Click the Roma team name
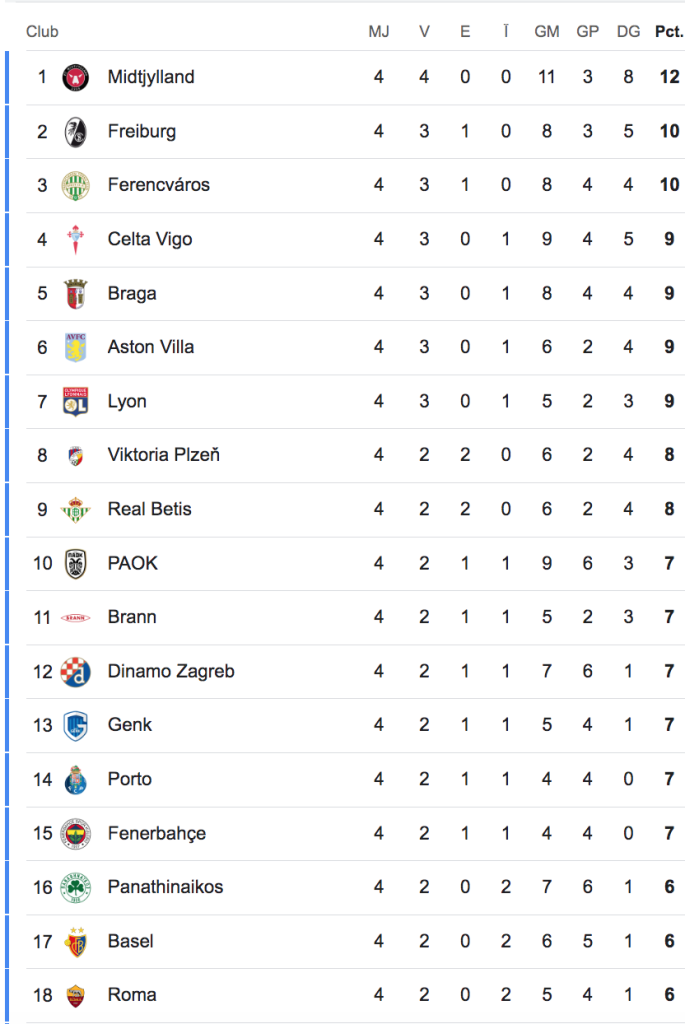This screenshot has width=685, height=1024. click(x=132, y=996)
